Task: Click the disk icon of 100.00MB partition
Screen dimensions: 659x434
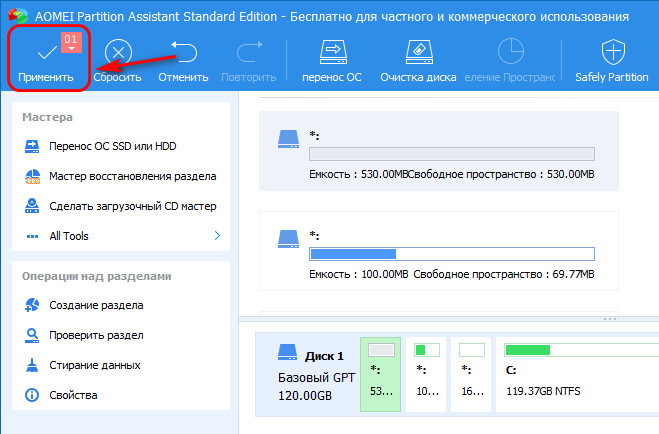Action: point(288,239)
